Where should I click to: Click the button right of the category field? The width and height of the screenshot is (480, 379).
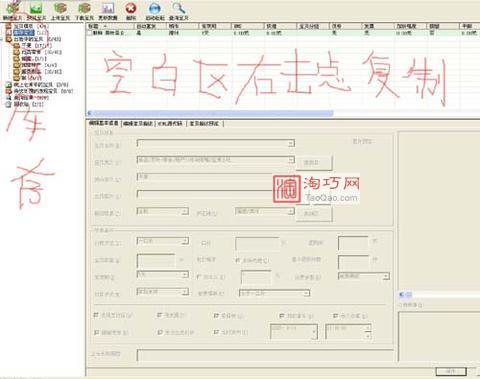(313, 163)
